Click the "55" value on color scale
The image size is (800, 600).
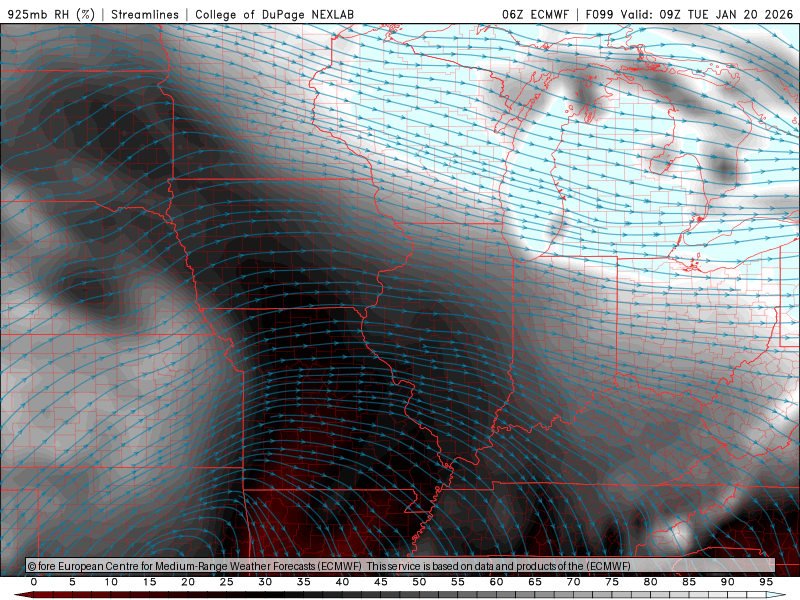(458, 582)
